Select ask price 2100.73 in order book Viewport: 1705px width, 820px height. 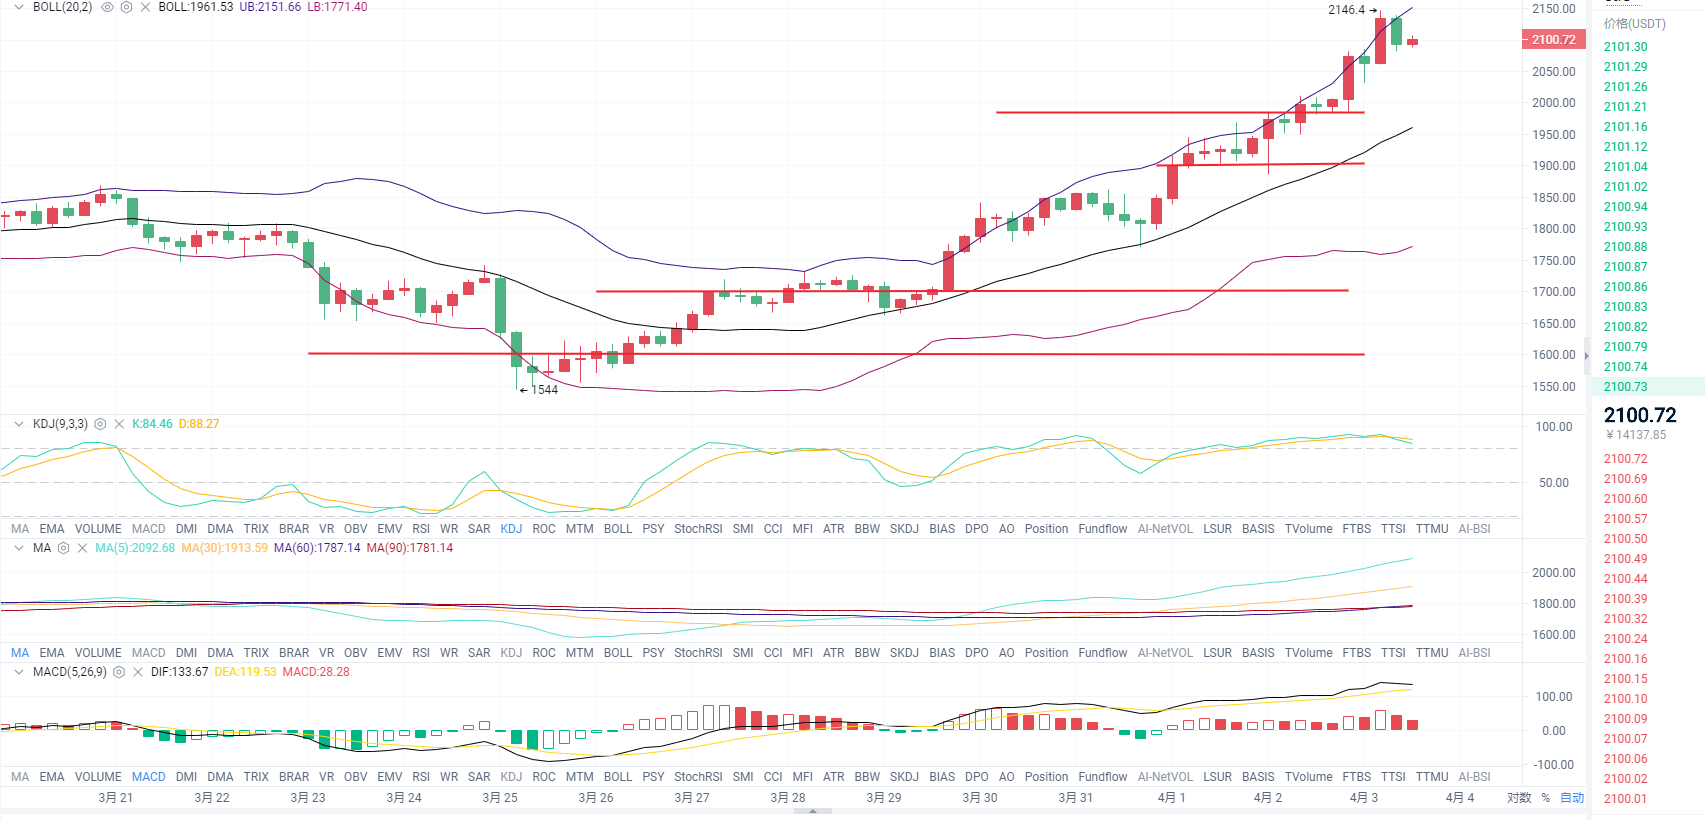pyautogui.click(x=1625, y=387)
